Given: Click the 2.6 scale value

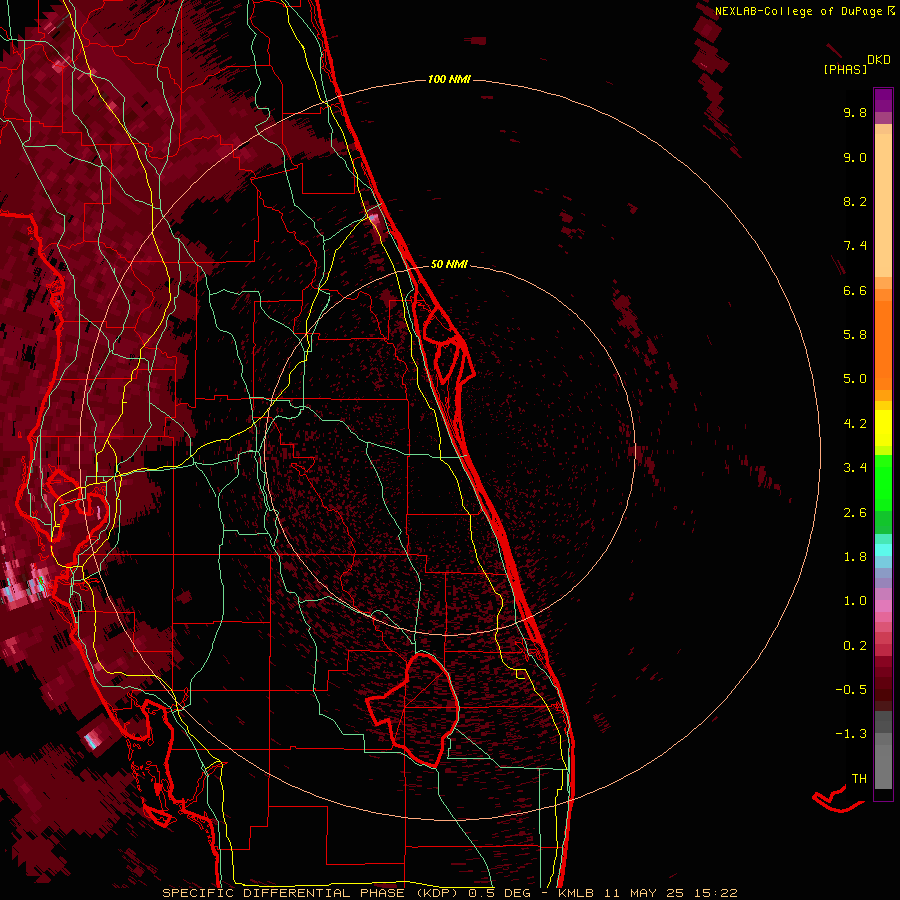Looking at the screenshot, I should tap(855, 513).
